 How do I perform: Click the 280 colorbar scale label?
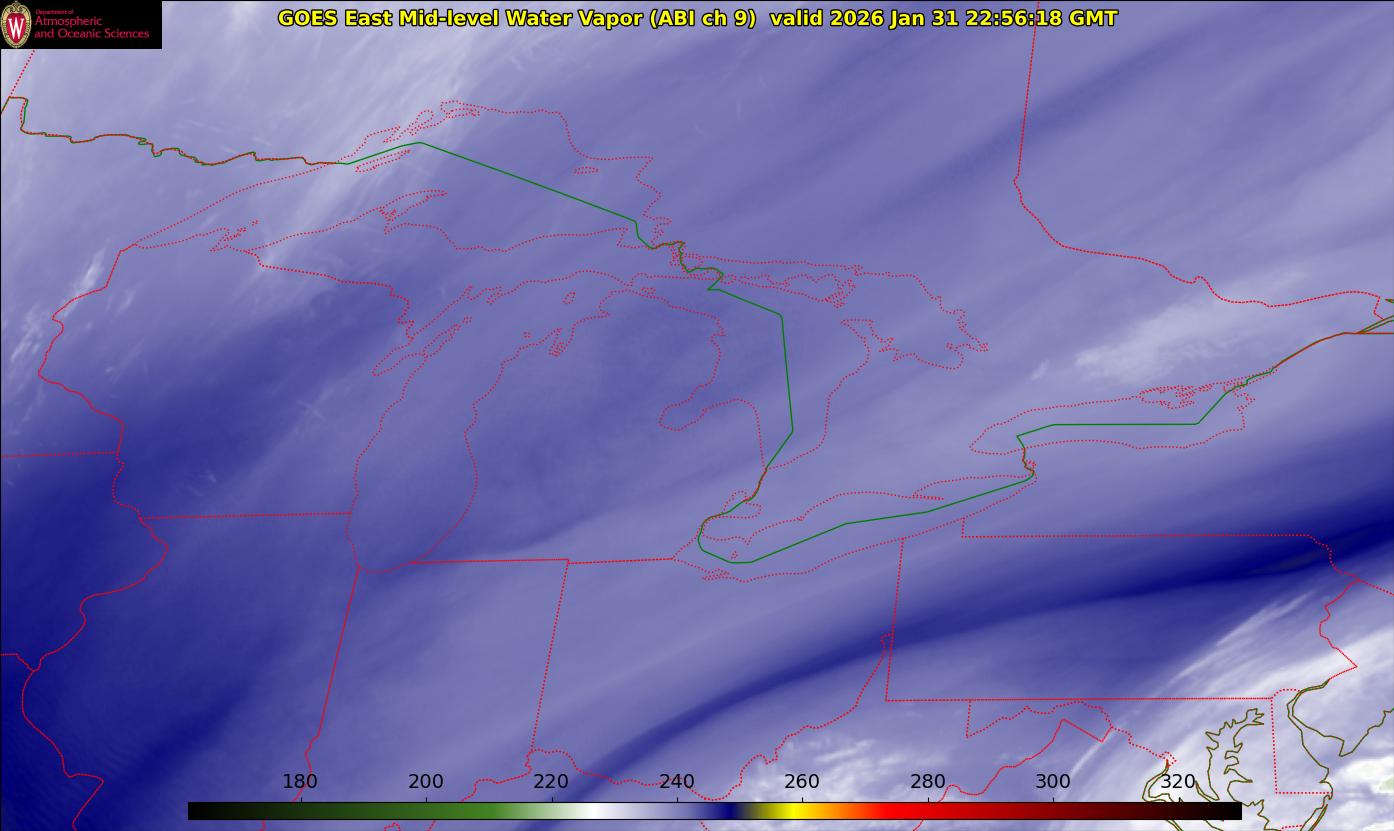click(x=928, y=782)
